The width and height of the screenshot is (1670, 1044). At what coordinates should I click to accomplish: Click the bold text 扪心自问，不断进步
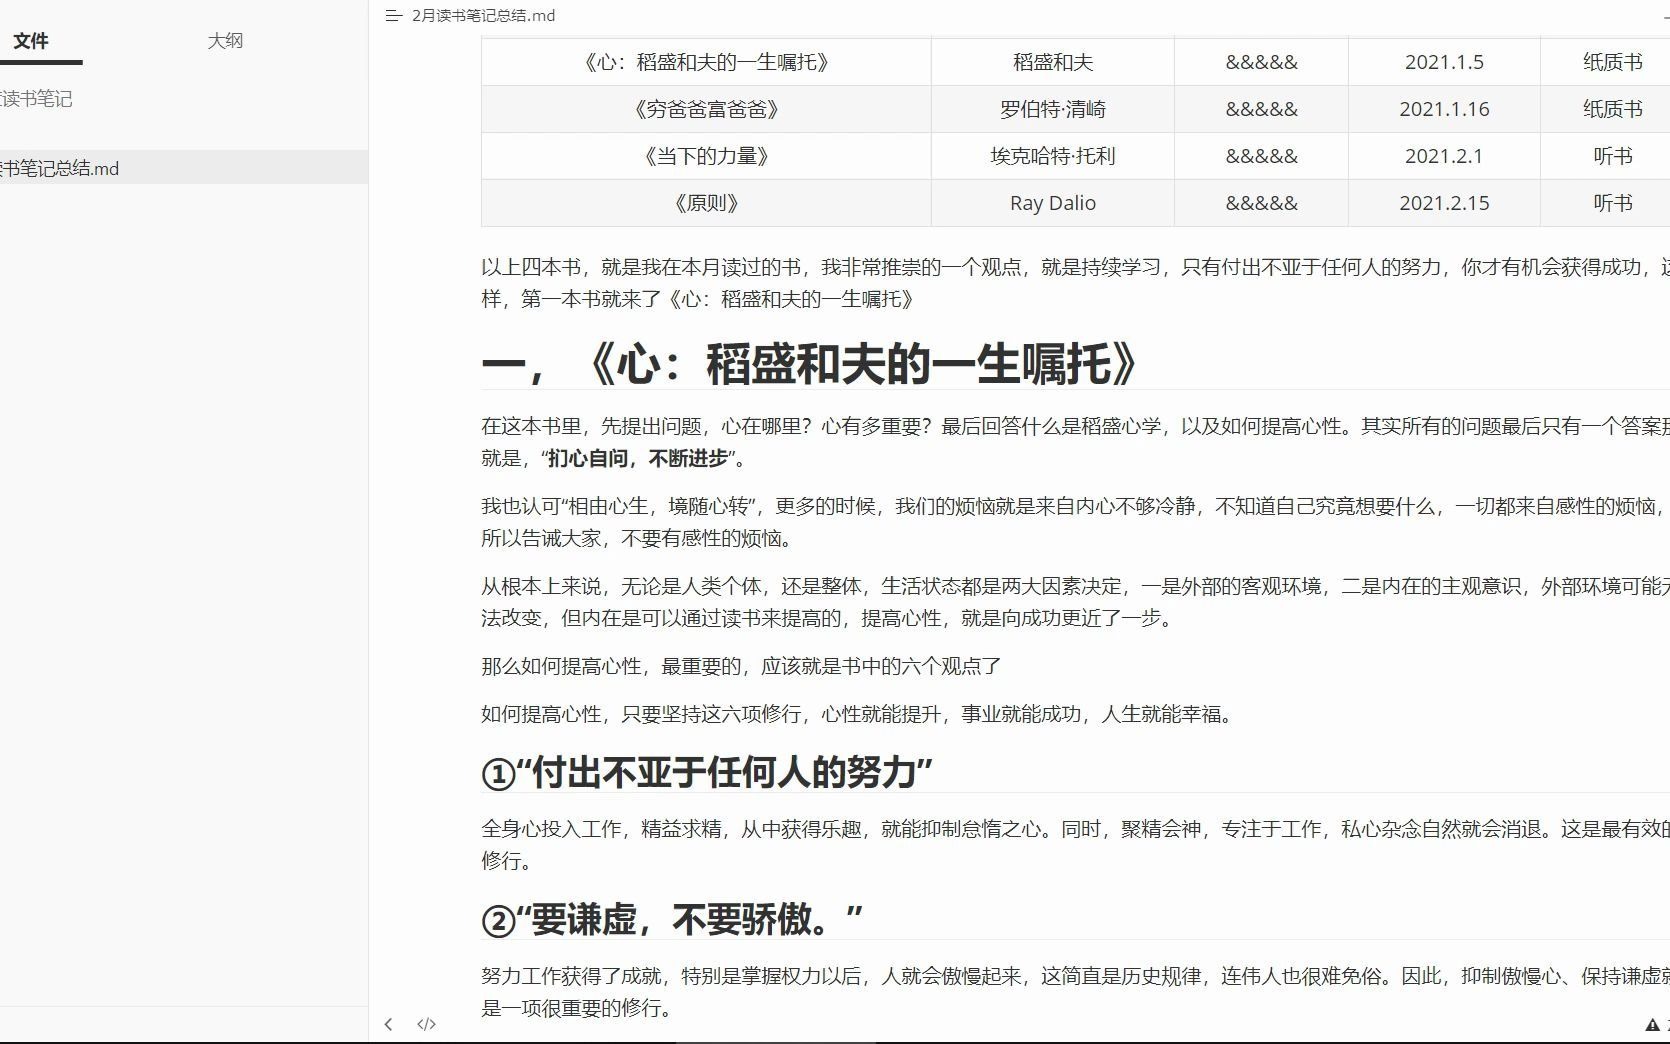point(638,459)
